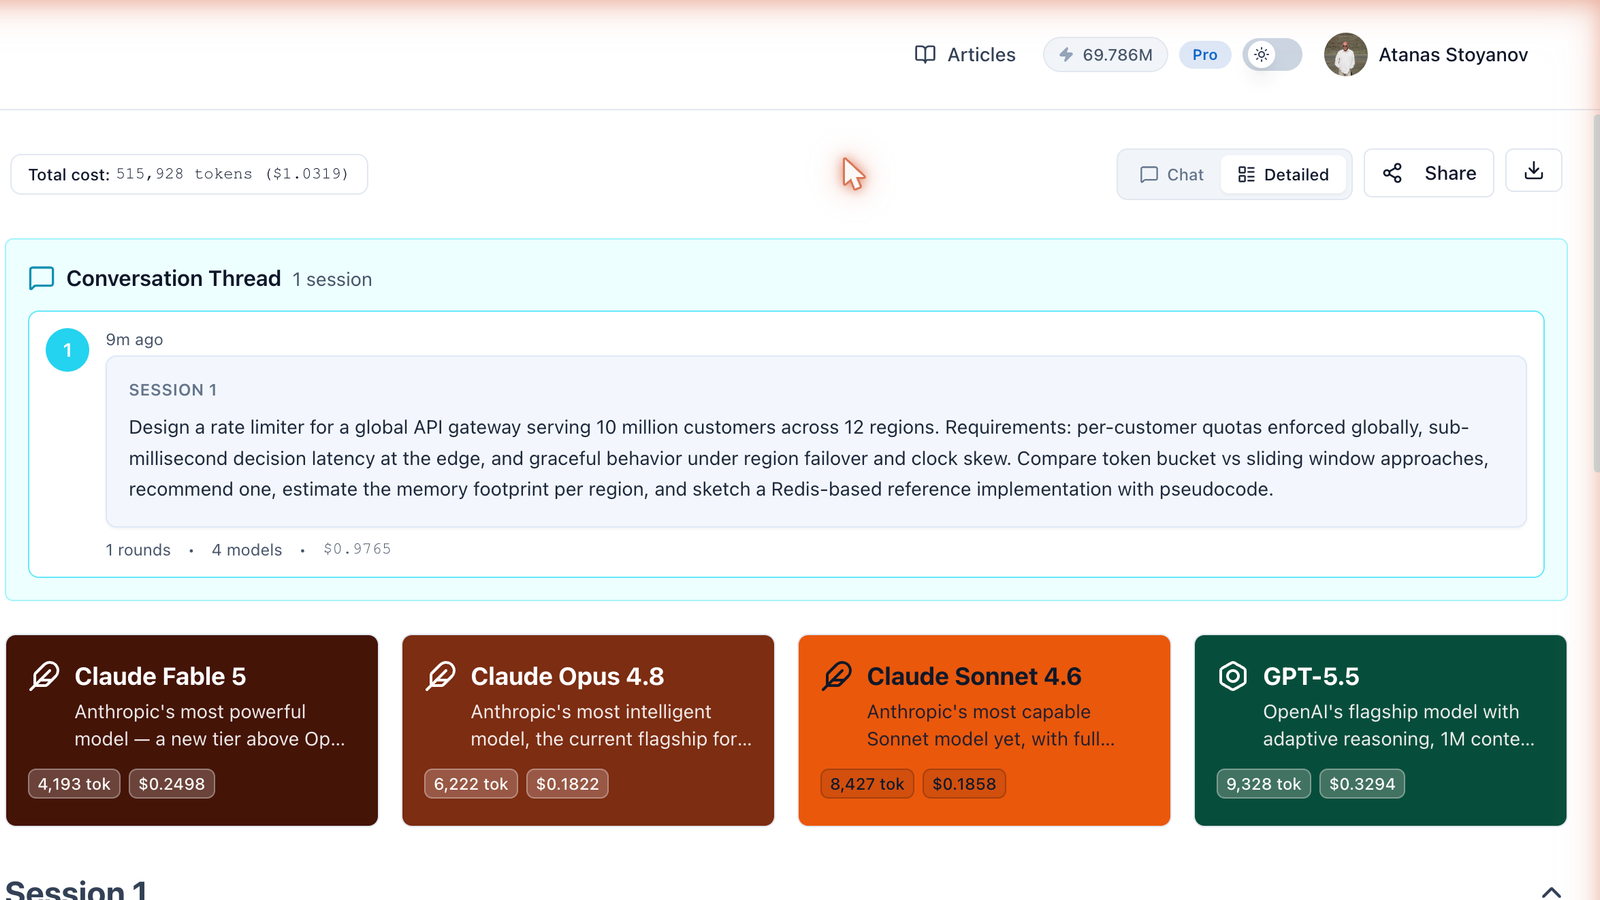Open the 69.786M token balance badge

[x=1105, y=54]
